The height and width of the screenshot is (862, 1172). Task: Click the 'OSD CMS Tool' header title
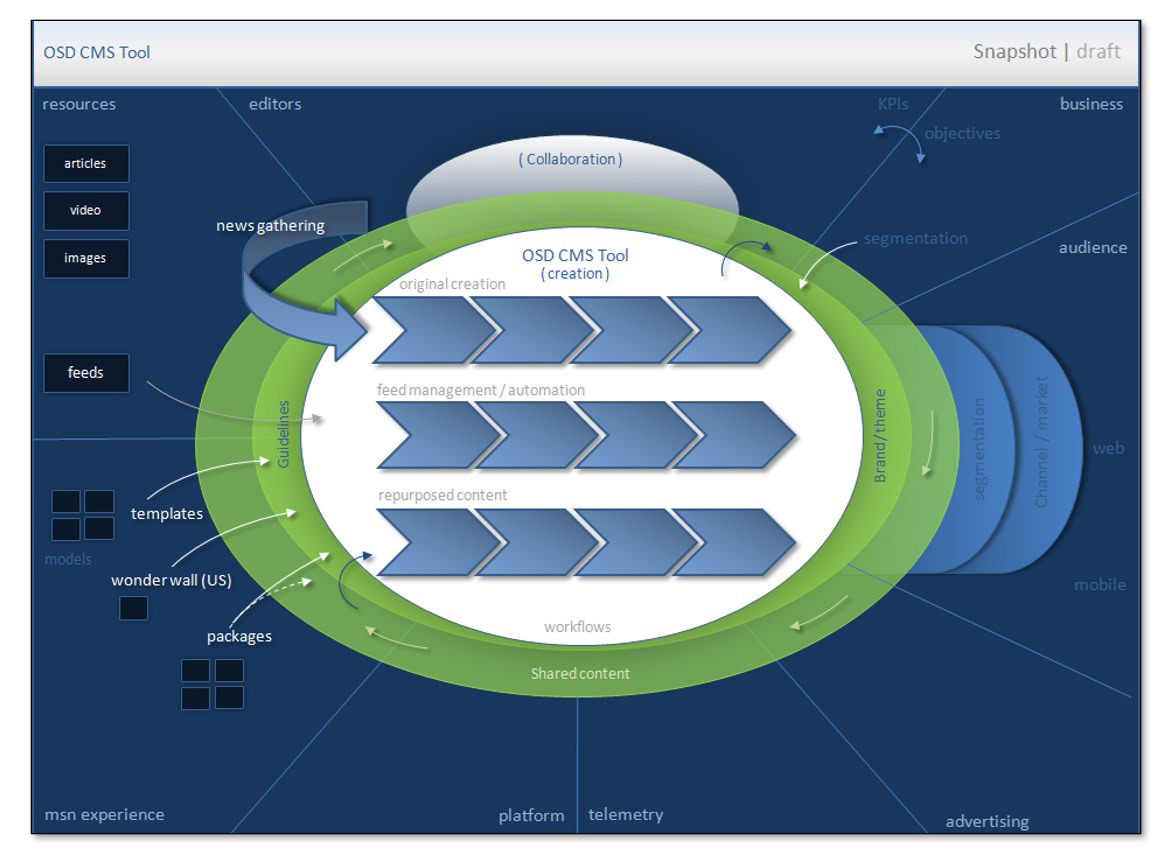point(96,52)
